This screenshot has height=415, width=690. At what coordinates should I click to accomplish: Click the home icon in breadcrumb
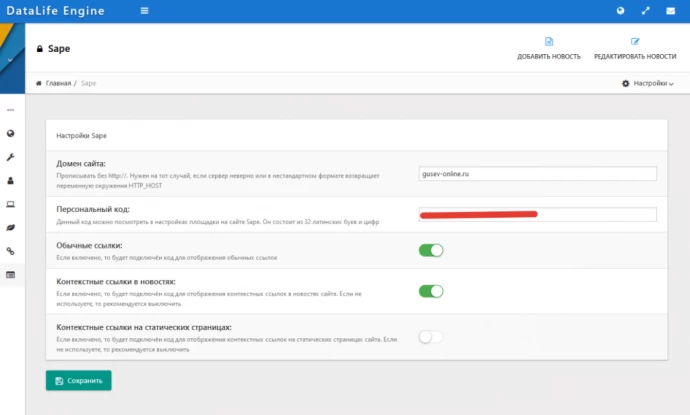coord(39,83)
